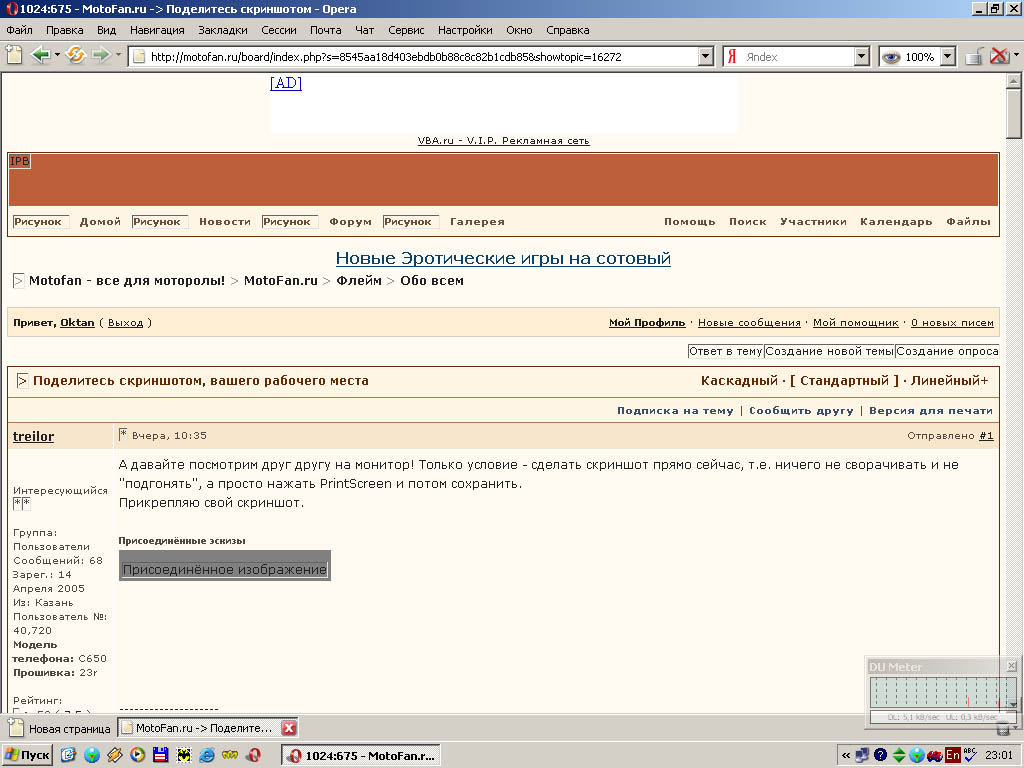Click Версия для печати link
Viewport: 1024px width, 768px height.
coord(931,411)
